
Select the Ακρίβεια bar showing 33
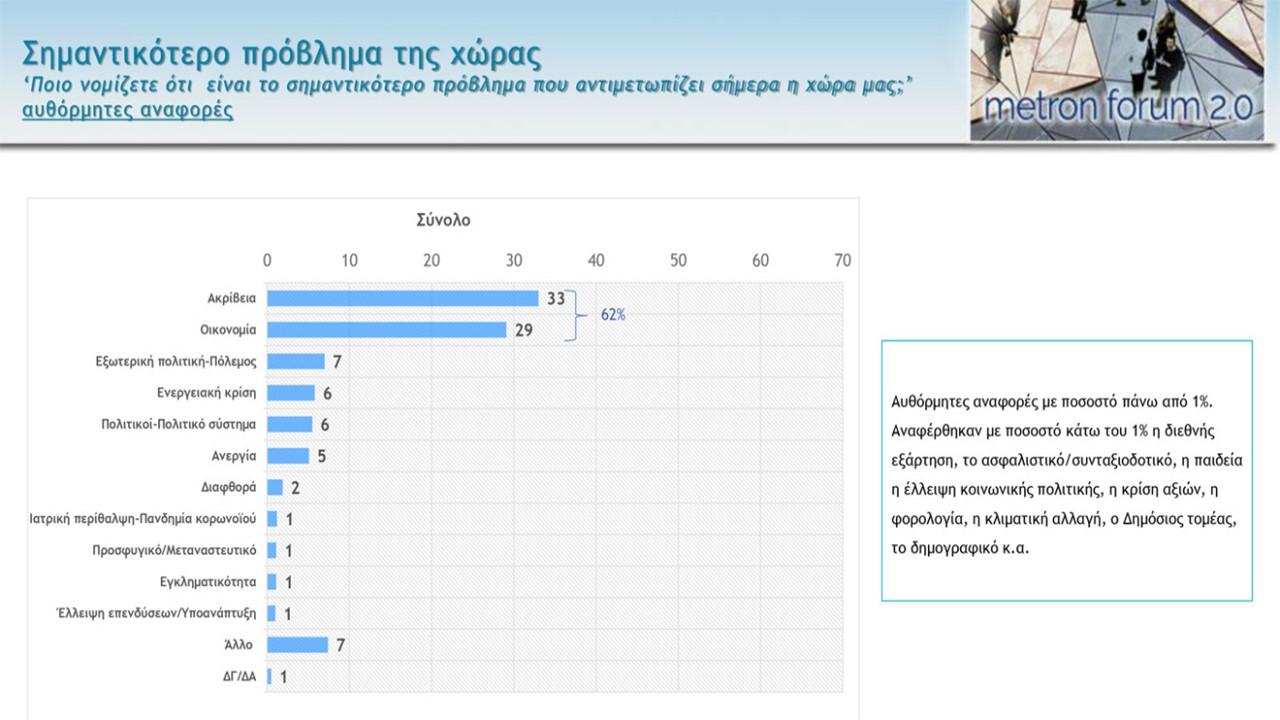click(x=402, y=298)
